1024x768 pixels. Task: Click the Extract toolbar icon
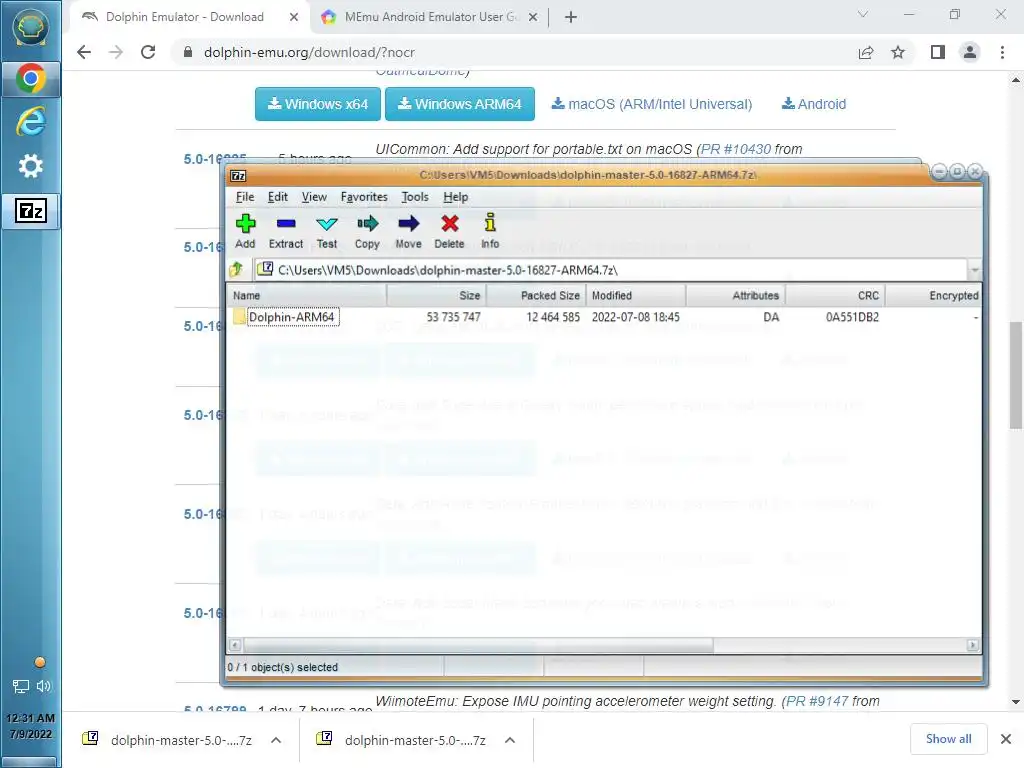click(286, 231)
